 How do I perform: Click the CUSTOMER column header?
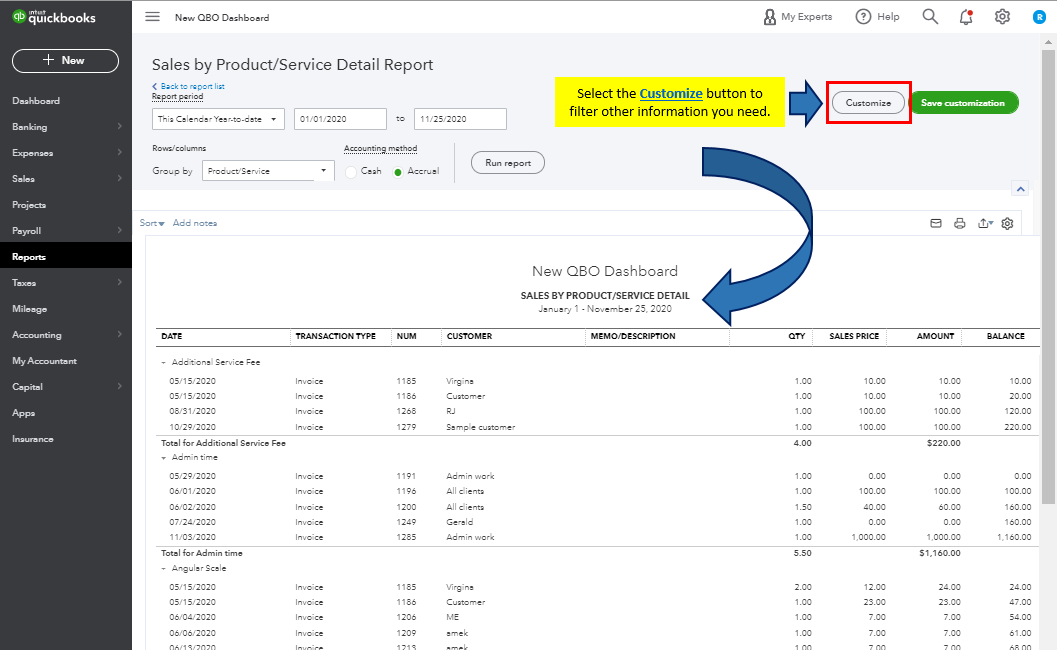(469, 336)
